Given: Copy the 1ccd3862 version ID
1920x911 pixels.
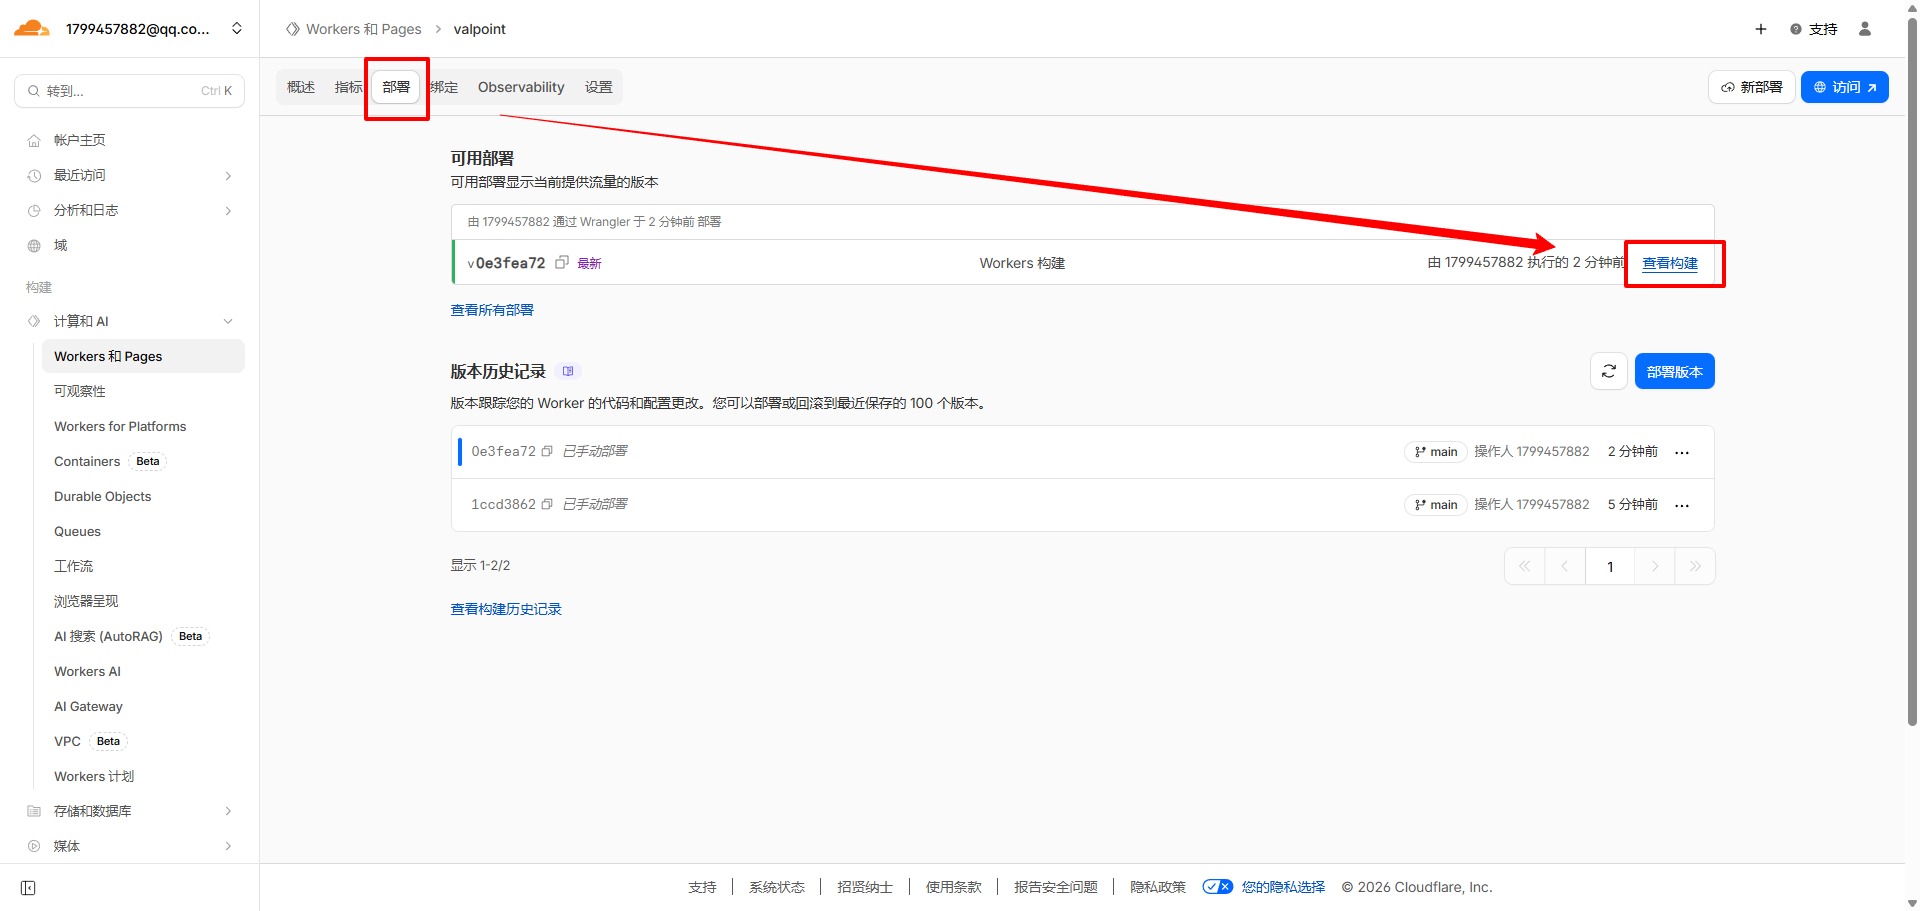Looking at the screenshot, I should pos(547,504).
